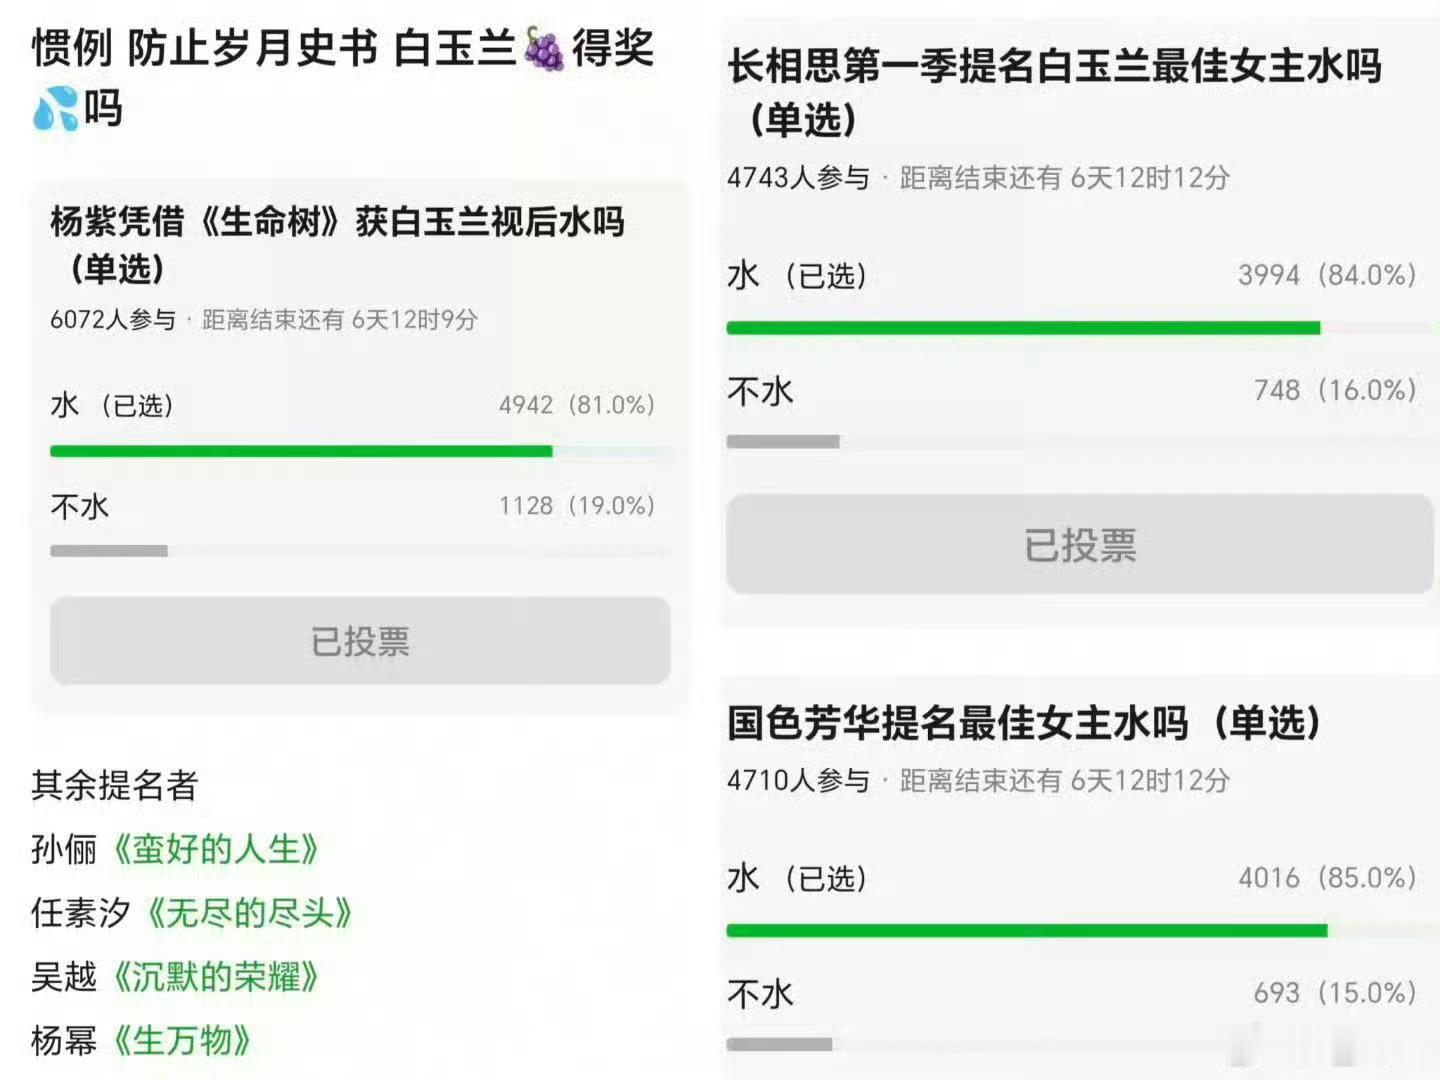1440x1080 pixels.
Task: Select 水 option in 杨紫 生命树 poll
Action: click(353, 405)
